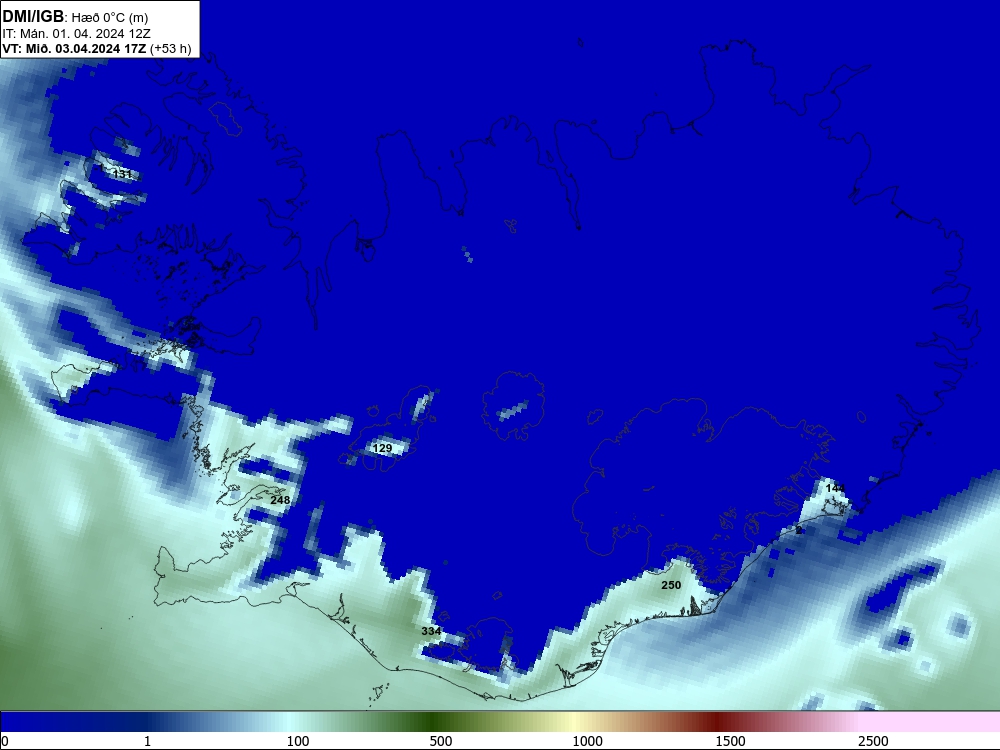Click the 0 tick label on the color scale
1000x750 pixels.
tap(5, 741)
